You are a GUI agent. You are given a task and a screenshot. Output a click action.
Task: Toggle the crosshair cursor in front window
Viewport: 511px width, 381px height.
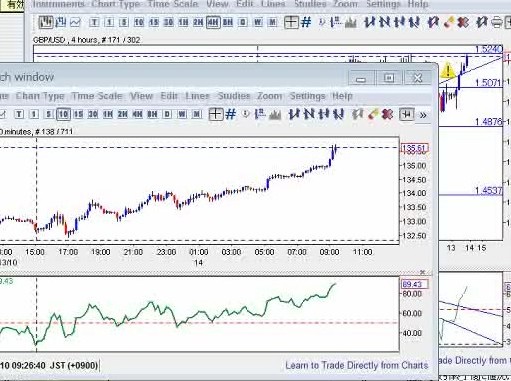tap(215, 114)
